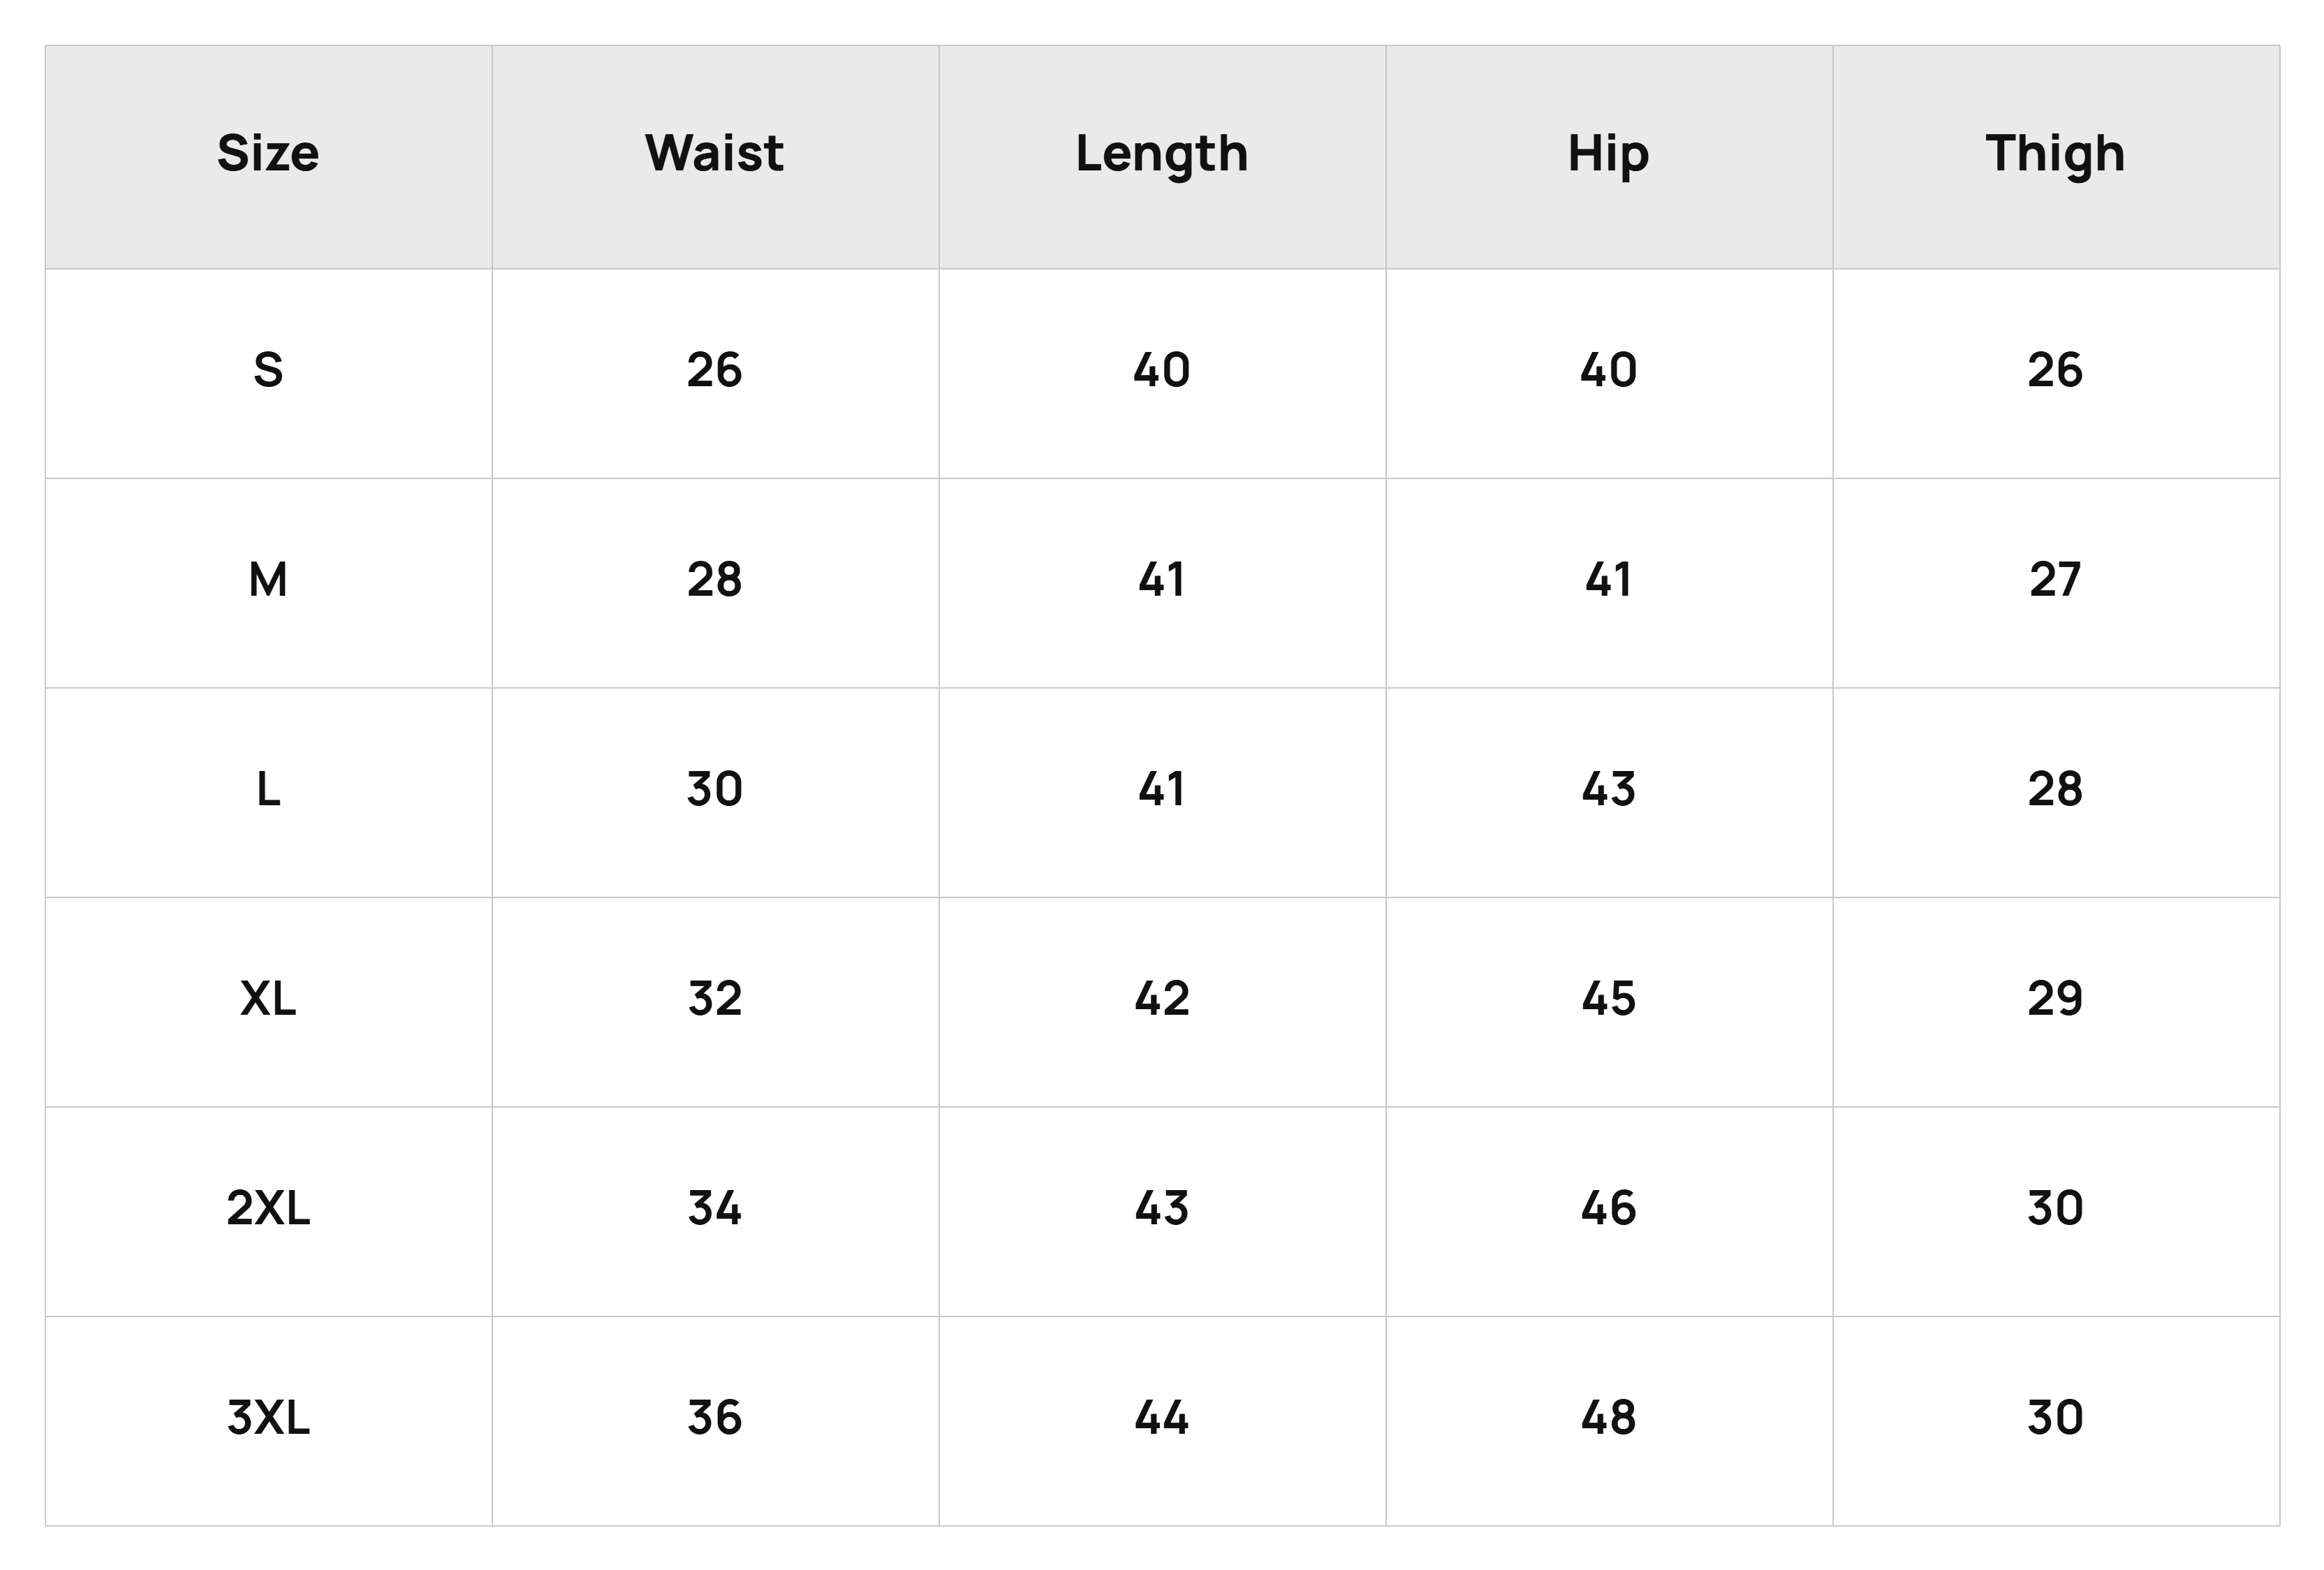
Task: Click thigh value 29 in XL row
Action: point(2055,999)
